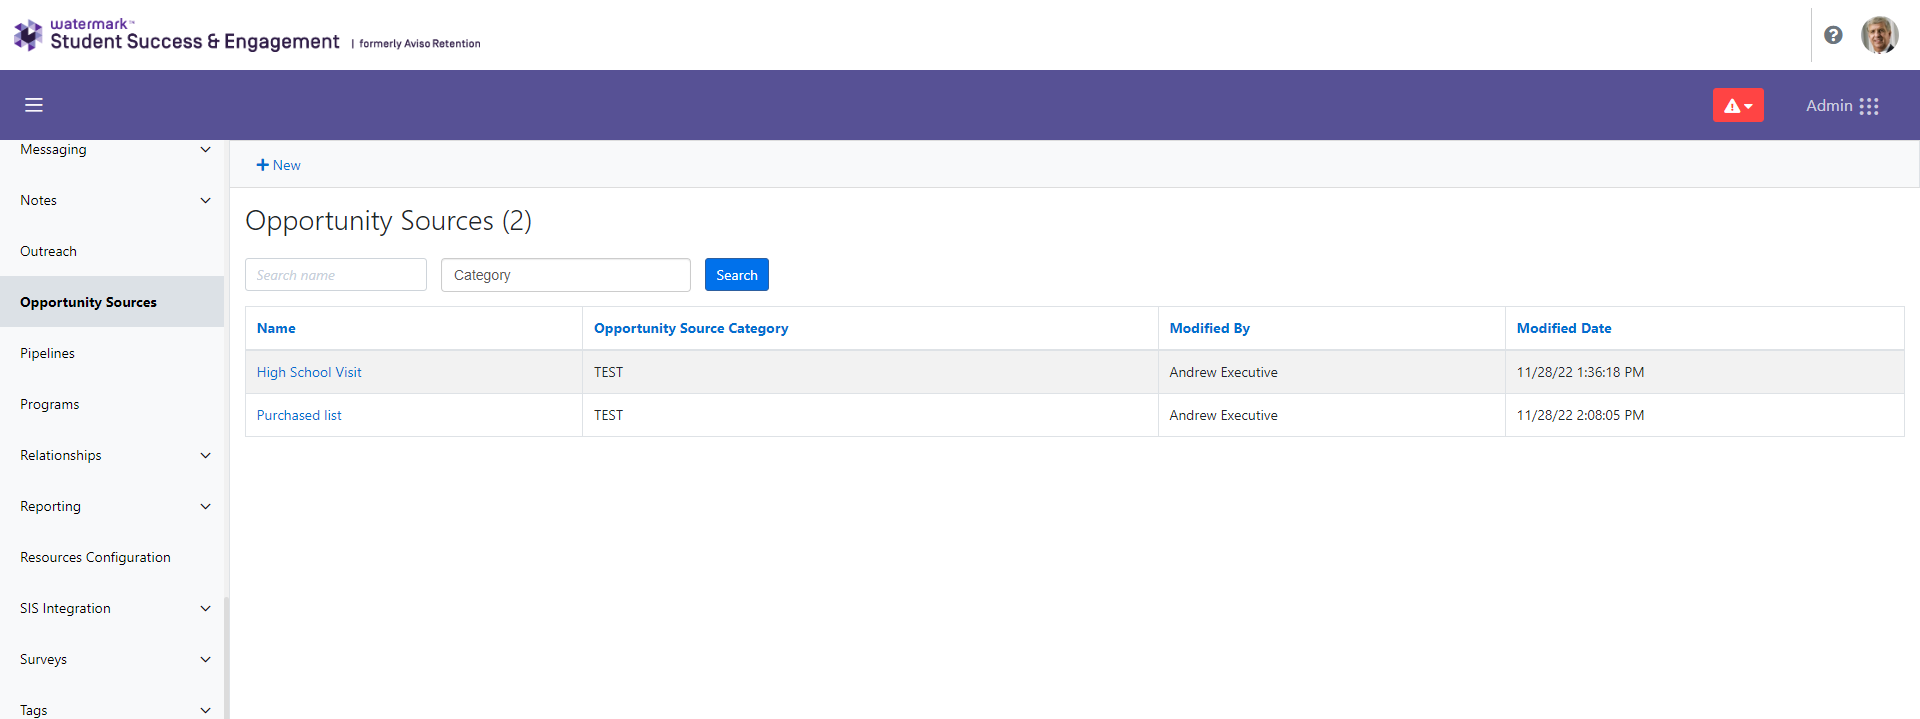1920x719 pixels.
Task: Sort by Opportunity Source Category header
Action: pos(691,328)
